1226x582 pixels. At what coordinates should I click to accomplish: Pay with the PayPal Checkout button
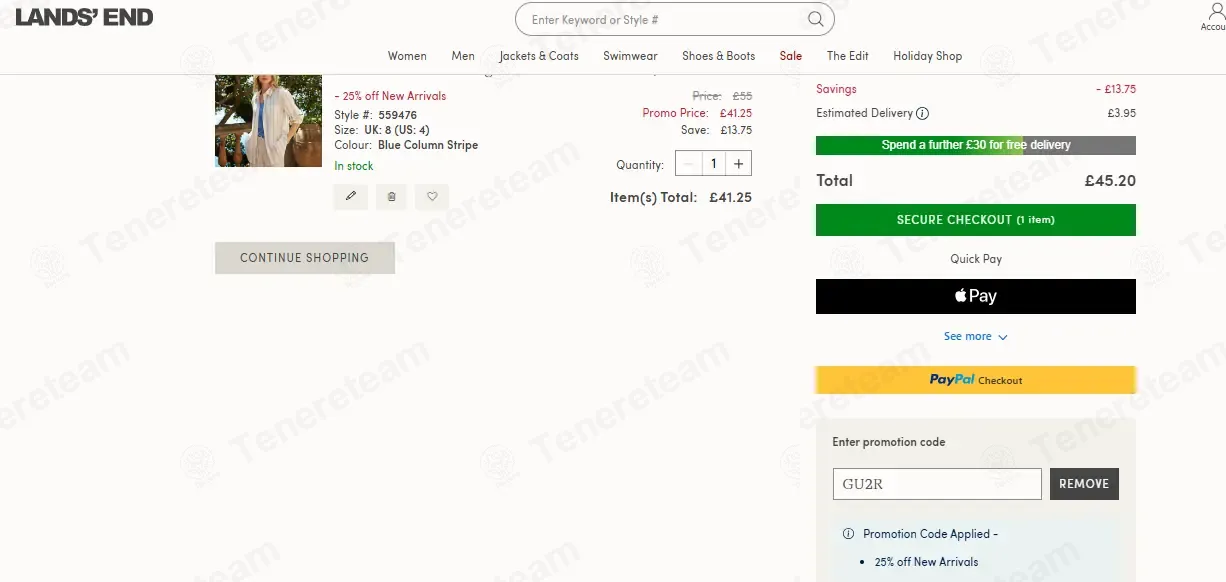[x=976, y=380]
